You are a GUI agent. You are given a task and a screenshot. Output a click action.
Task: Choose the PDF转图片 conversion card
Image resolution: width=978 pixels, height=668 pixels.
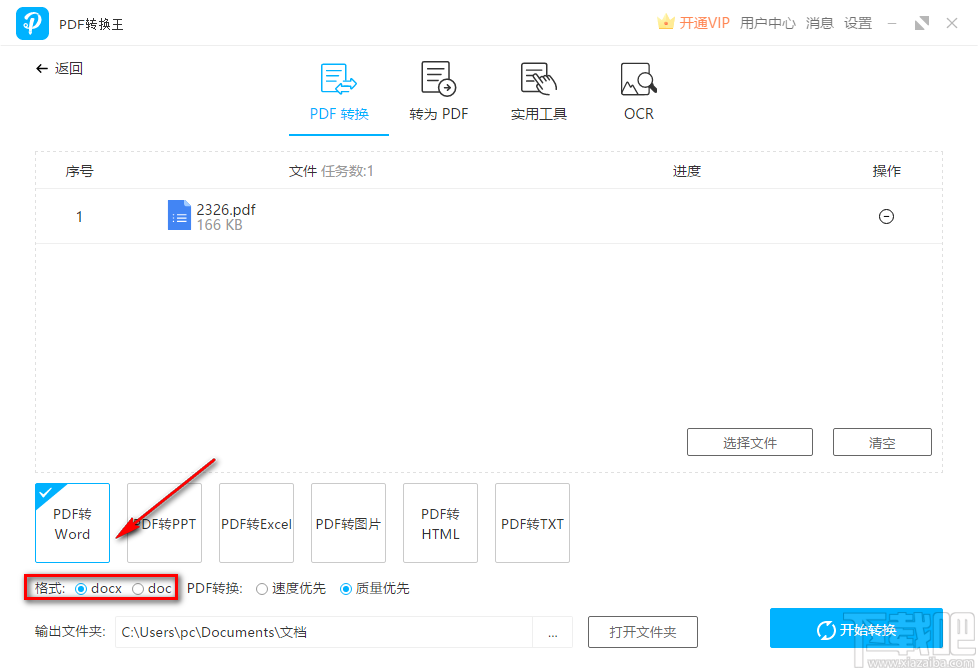(x=348, y=523)
